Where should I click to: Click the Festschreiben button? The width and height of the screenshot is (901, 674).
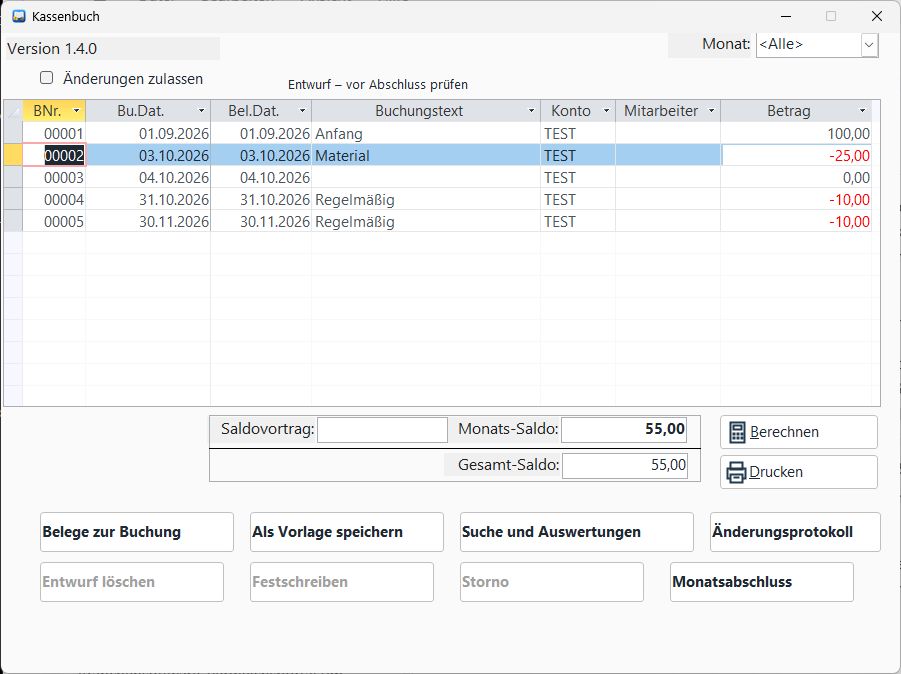(342, 582)
